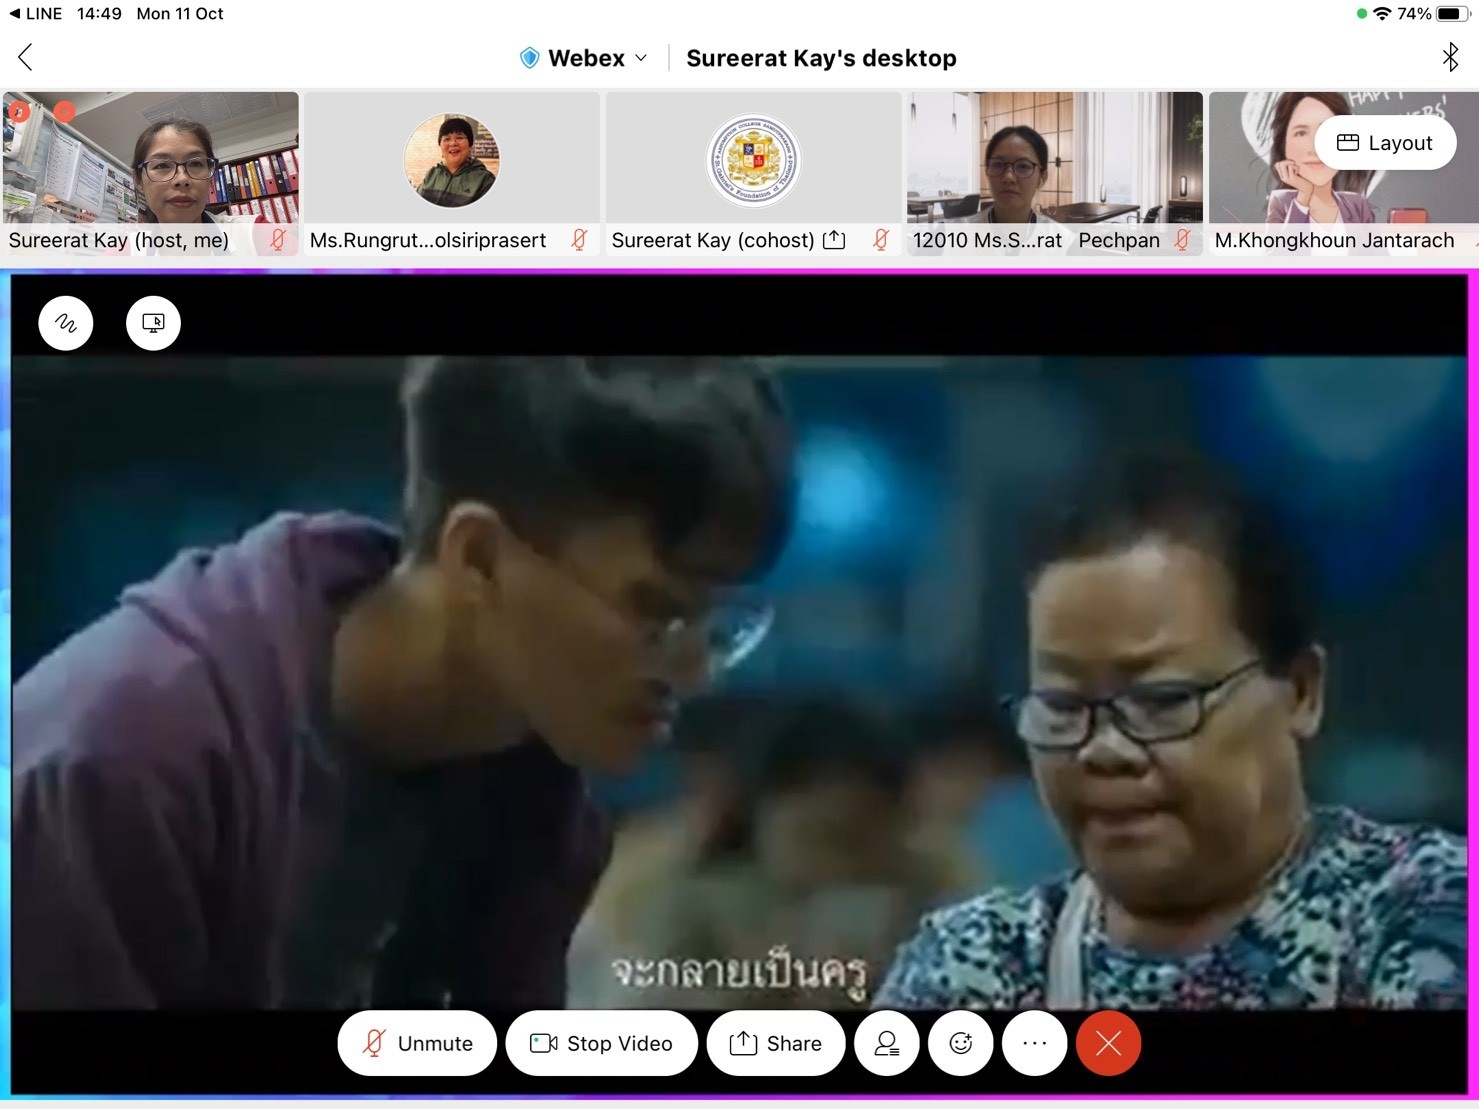Select the annotate squiggle tool
The width and height of the screenshot is (1479, 1109).
pyautogui.click(x=66, y=323)
